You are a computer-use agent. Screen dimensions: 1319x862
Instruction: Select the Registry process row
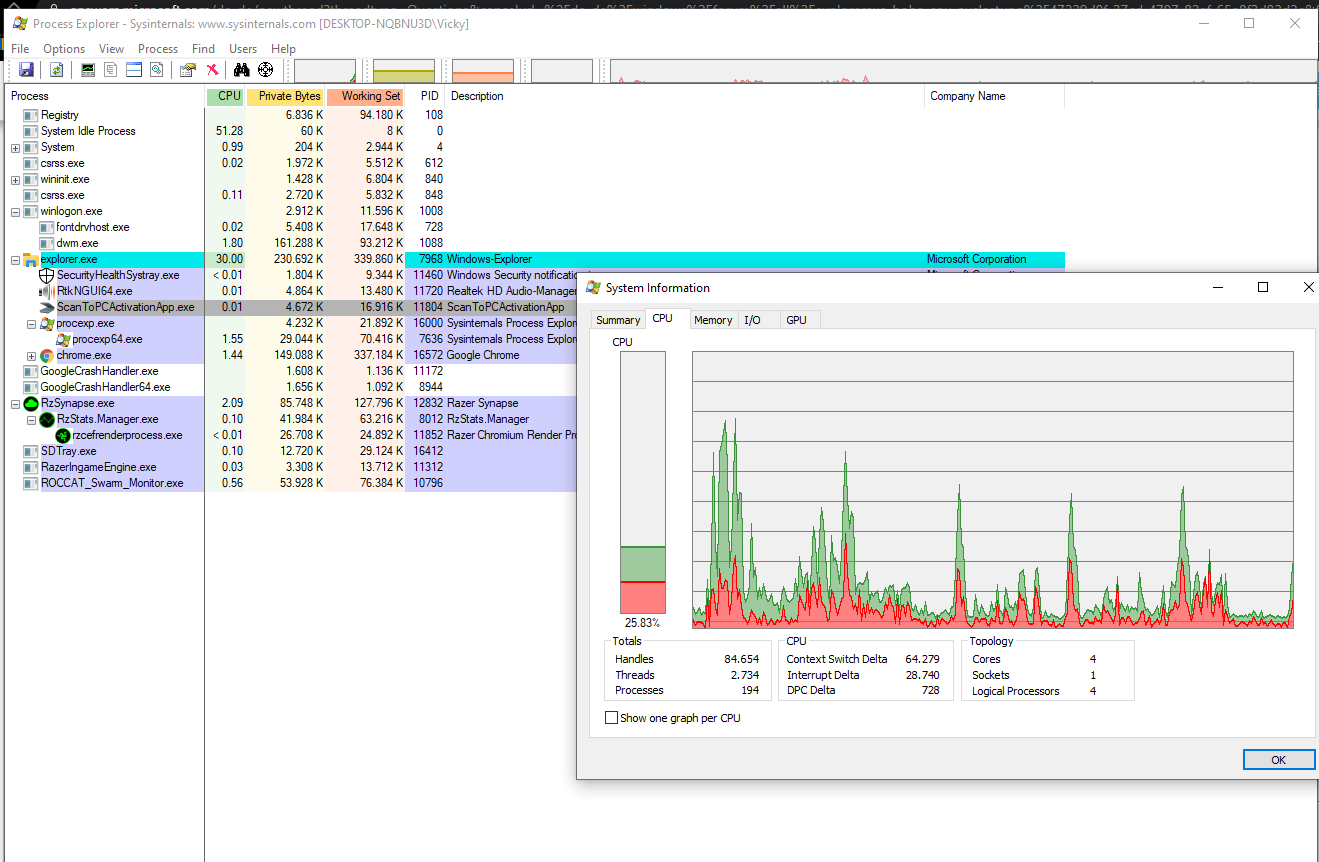[x=535, y=115]
